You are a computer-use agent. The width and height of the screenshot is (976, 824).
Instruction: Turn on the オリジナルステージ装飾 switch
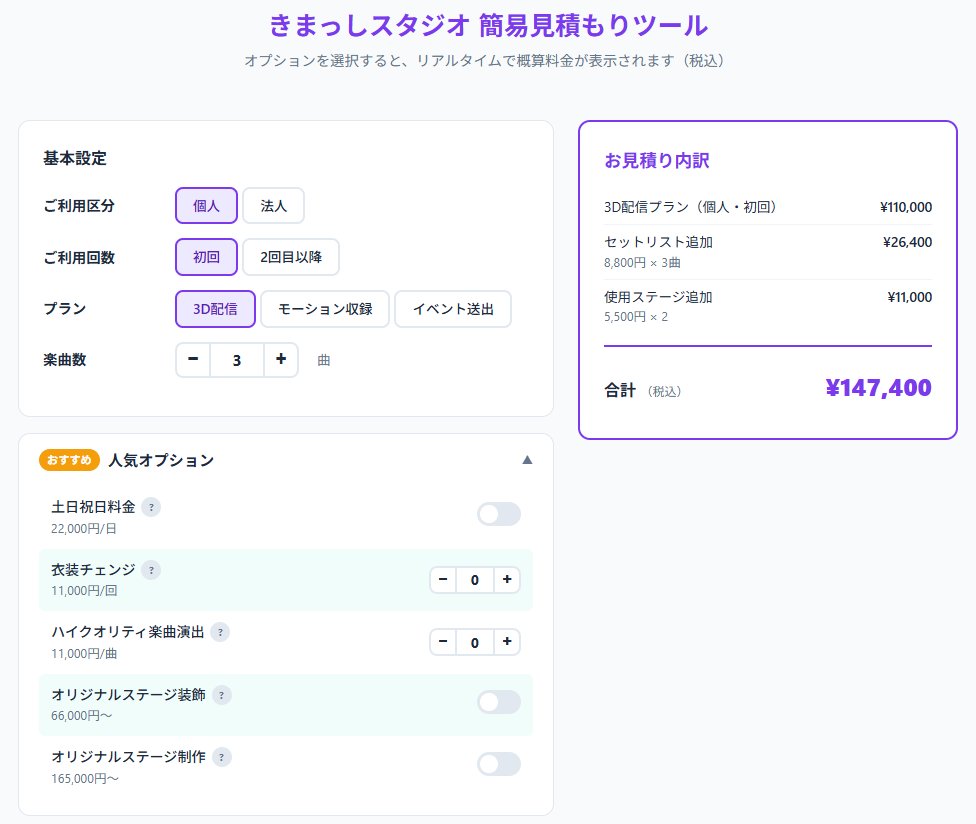(499, 703)
